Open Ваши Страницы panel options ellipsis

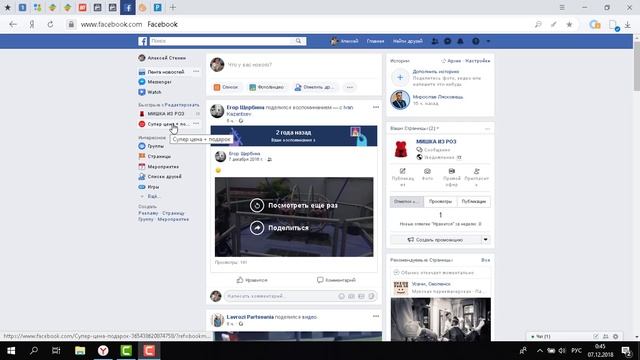pos(487,129)
